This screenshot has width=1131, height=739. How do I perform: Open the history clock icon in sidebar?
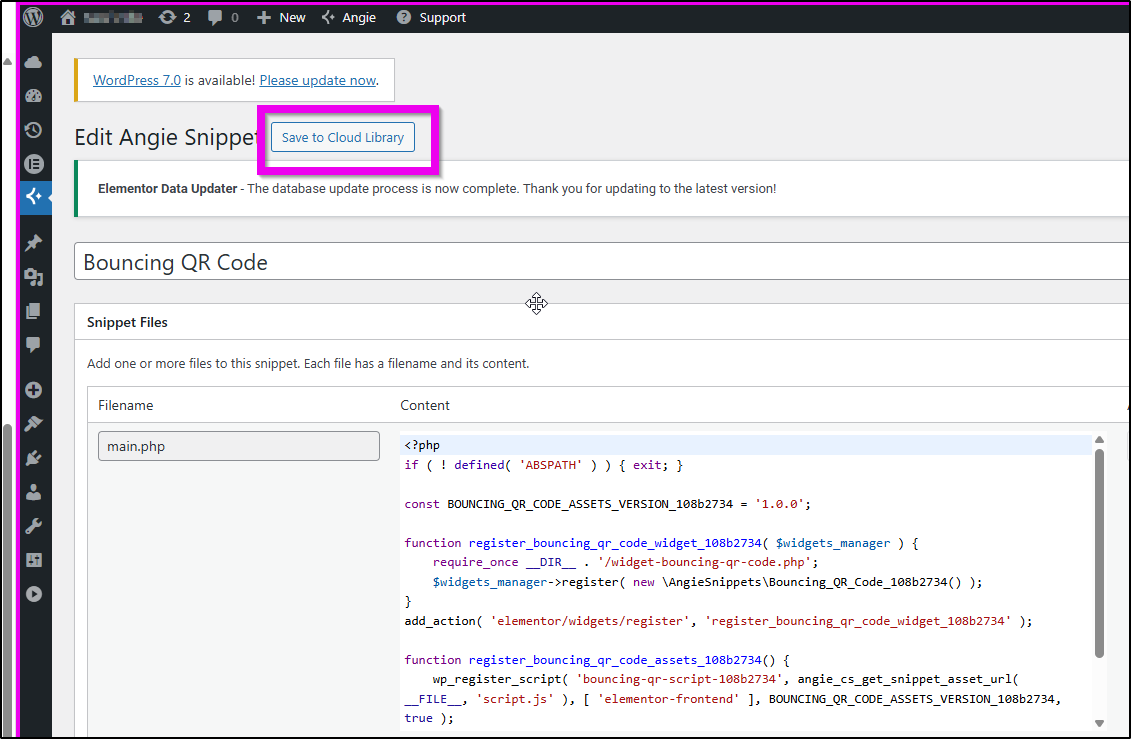tap(33, 130)
